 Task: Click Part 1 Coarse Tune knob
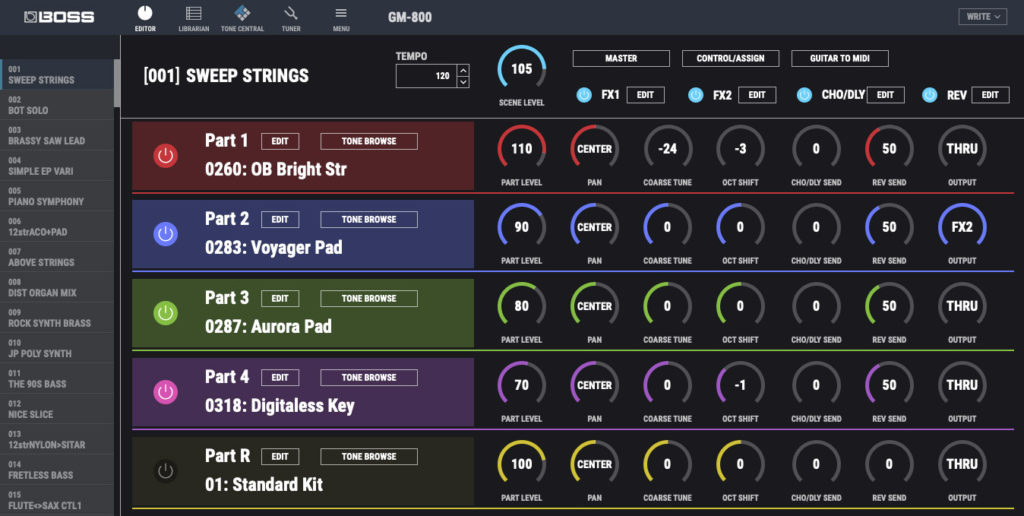coord(667,149)
